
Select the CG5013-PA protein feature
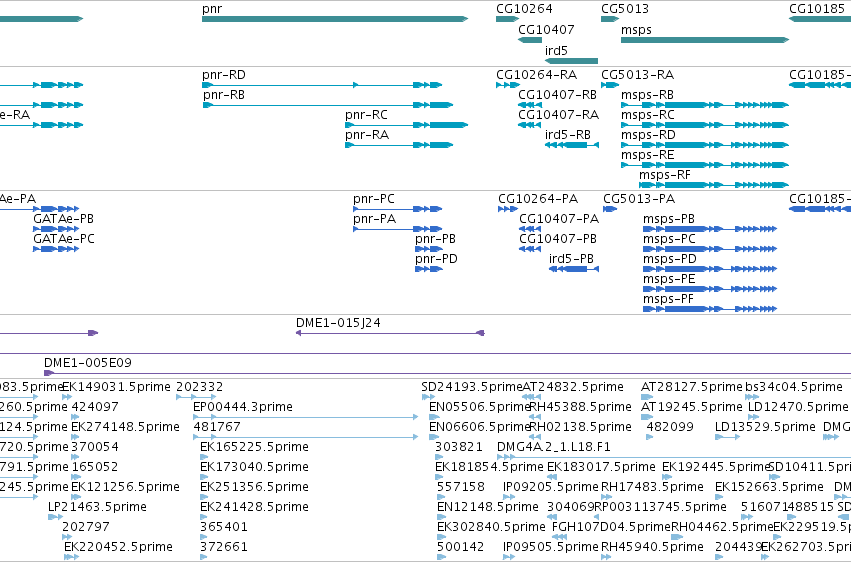tap(610, 209)
